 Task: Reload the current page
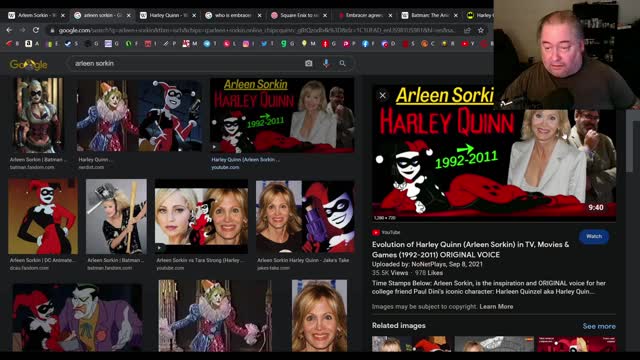coord(36,30)
